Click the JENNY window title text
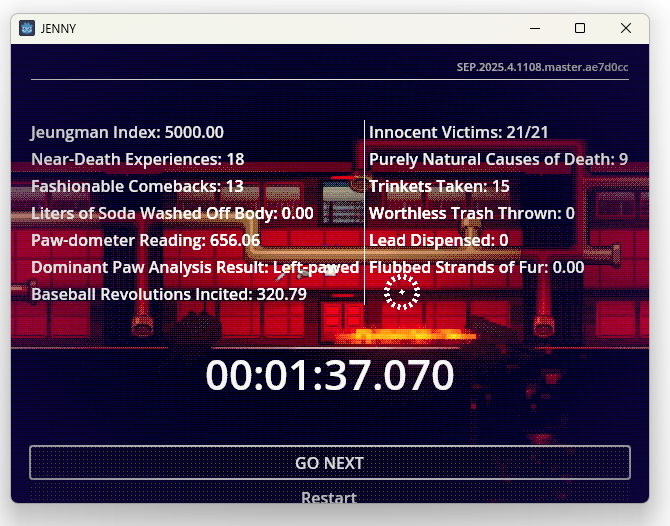 pyautogui.click(x=58, y=29)
